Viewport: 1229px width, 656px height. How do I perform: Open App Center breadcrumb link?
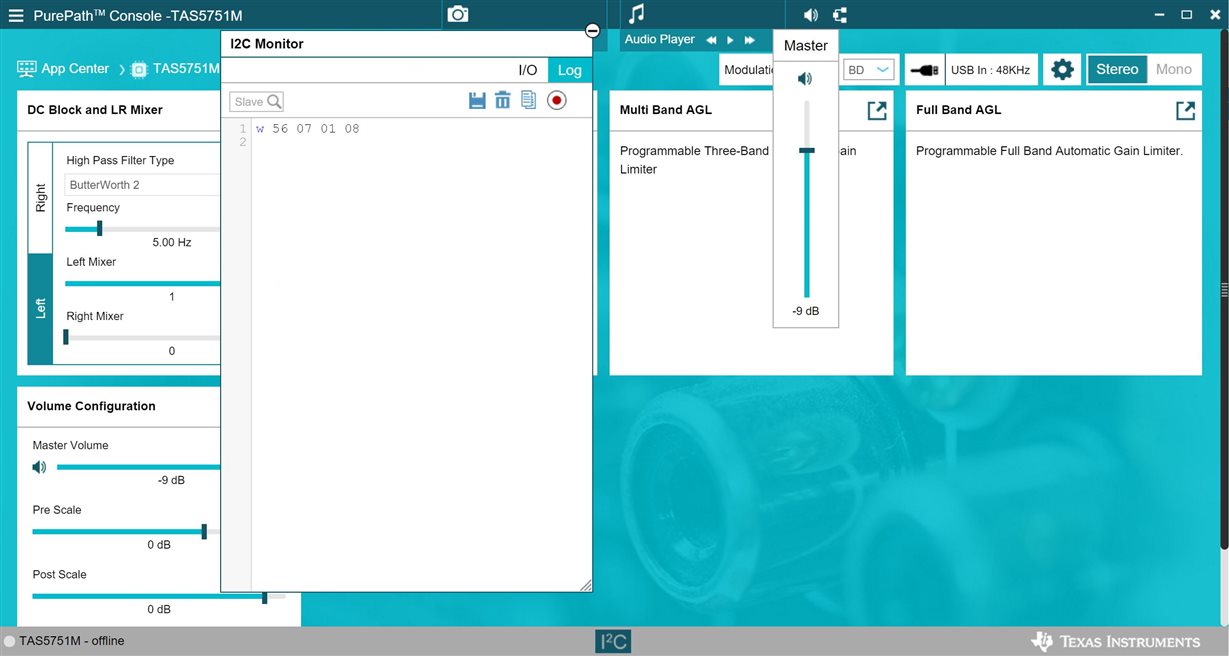coord(75,69)
